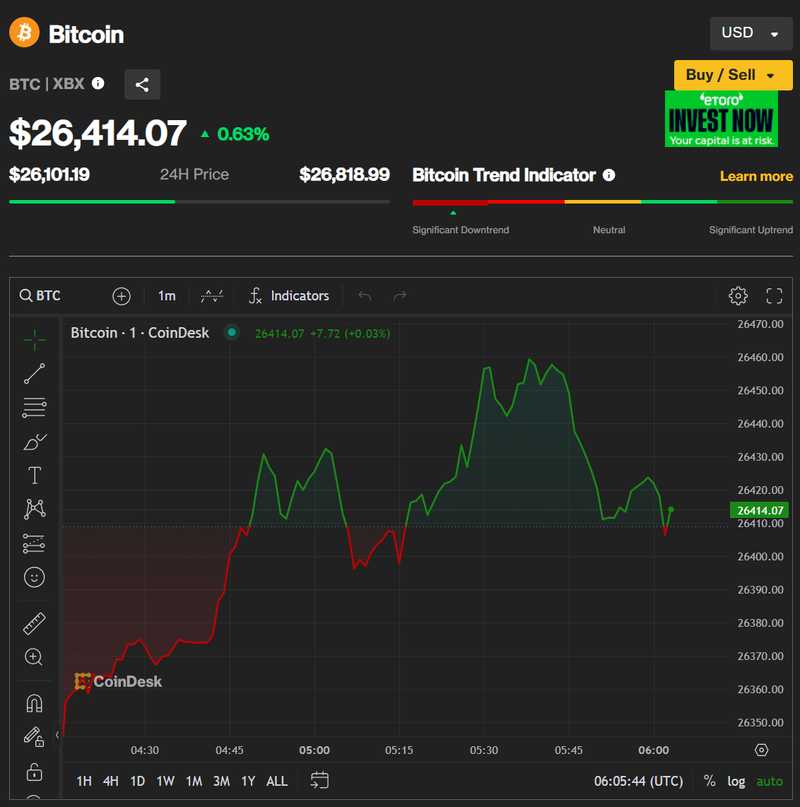Toggle percent scale on chart
This screenshot has height=807, width=800.
pos(709,781)
